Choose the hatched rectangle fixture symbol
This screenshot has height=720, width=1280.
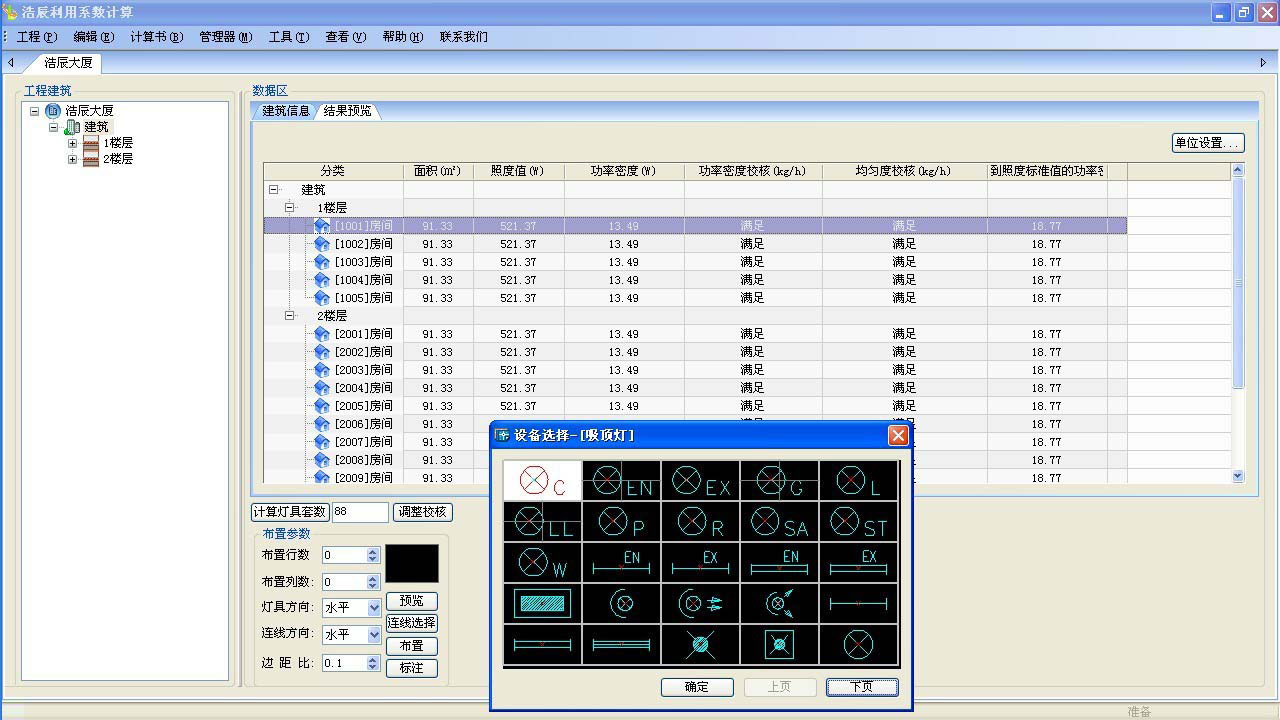(x=542, y=604)
